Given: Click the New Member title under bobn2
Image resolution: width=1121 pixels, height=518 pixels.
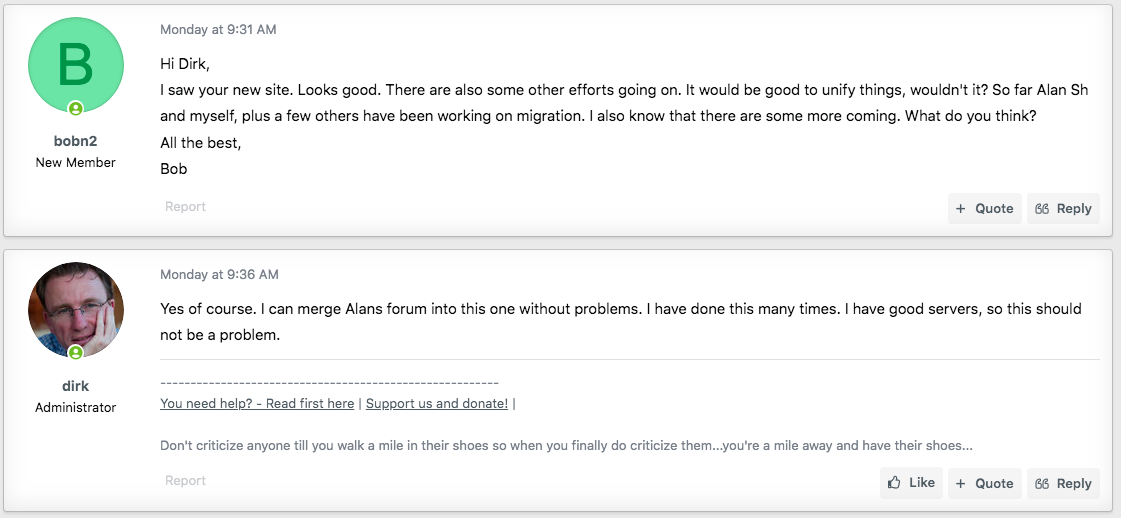Looking at the screenshot, I should click(75, 162).
